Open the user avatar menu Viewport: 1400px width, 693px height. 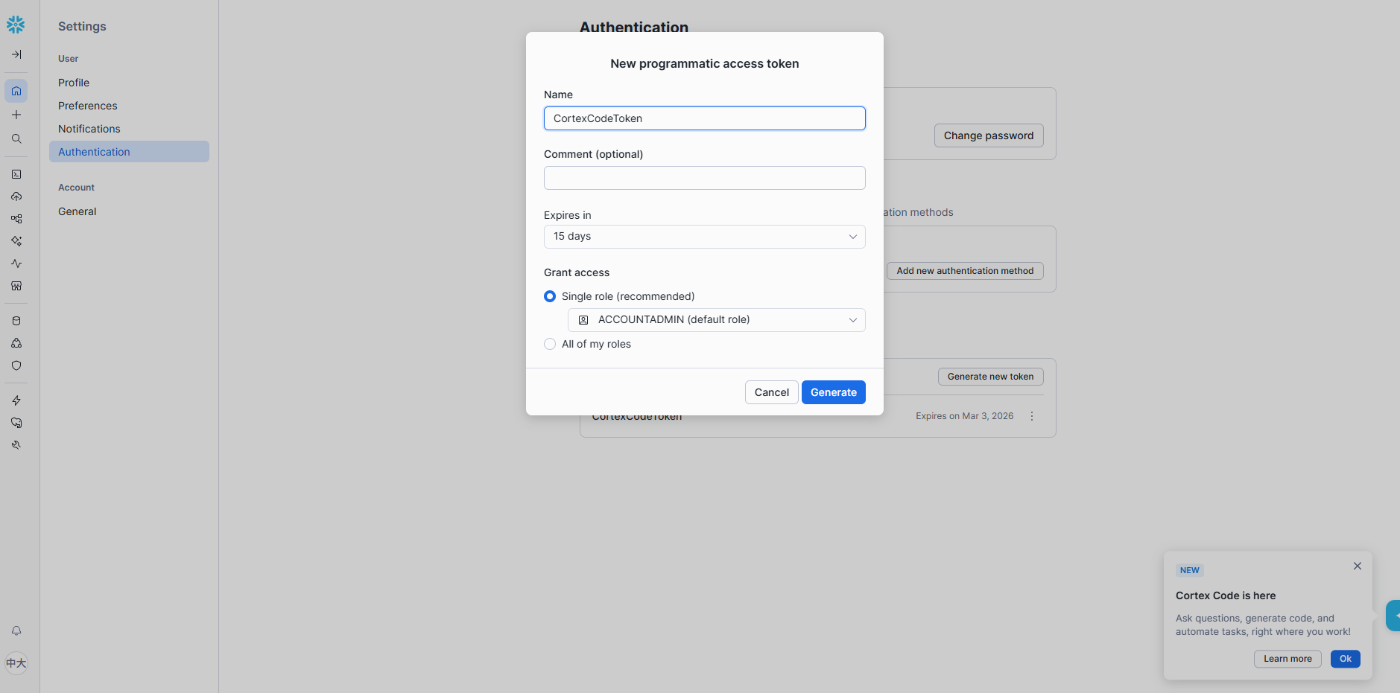16,663
